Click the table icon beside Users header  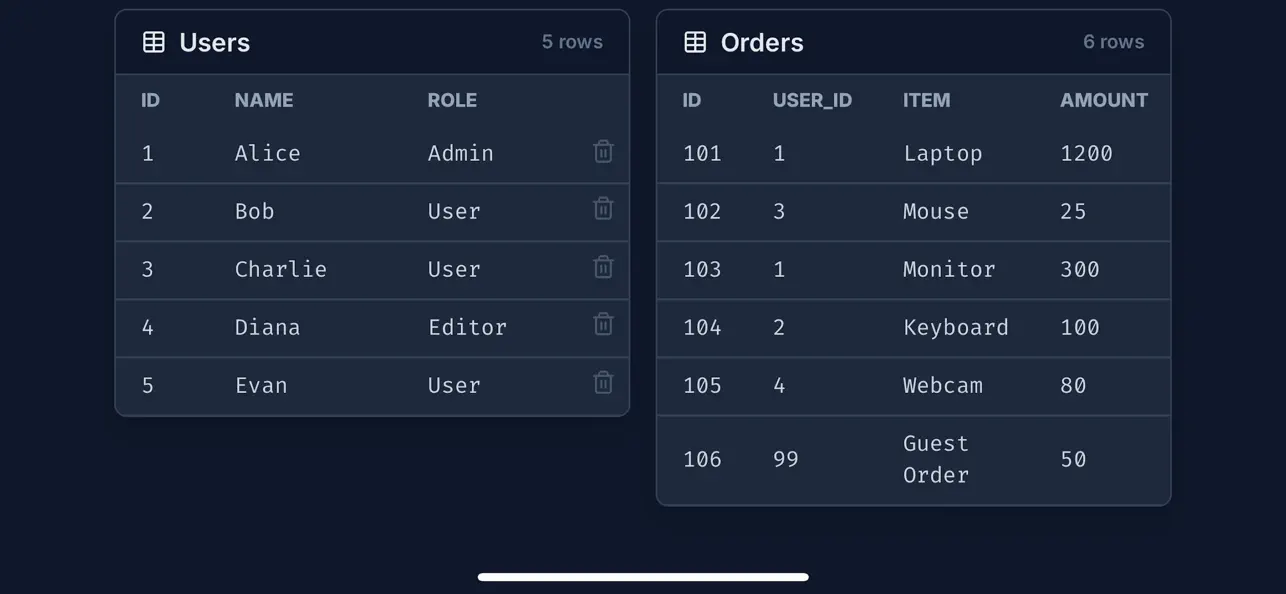[154, 41]
